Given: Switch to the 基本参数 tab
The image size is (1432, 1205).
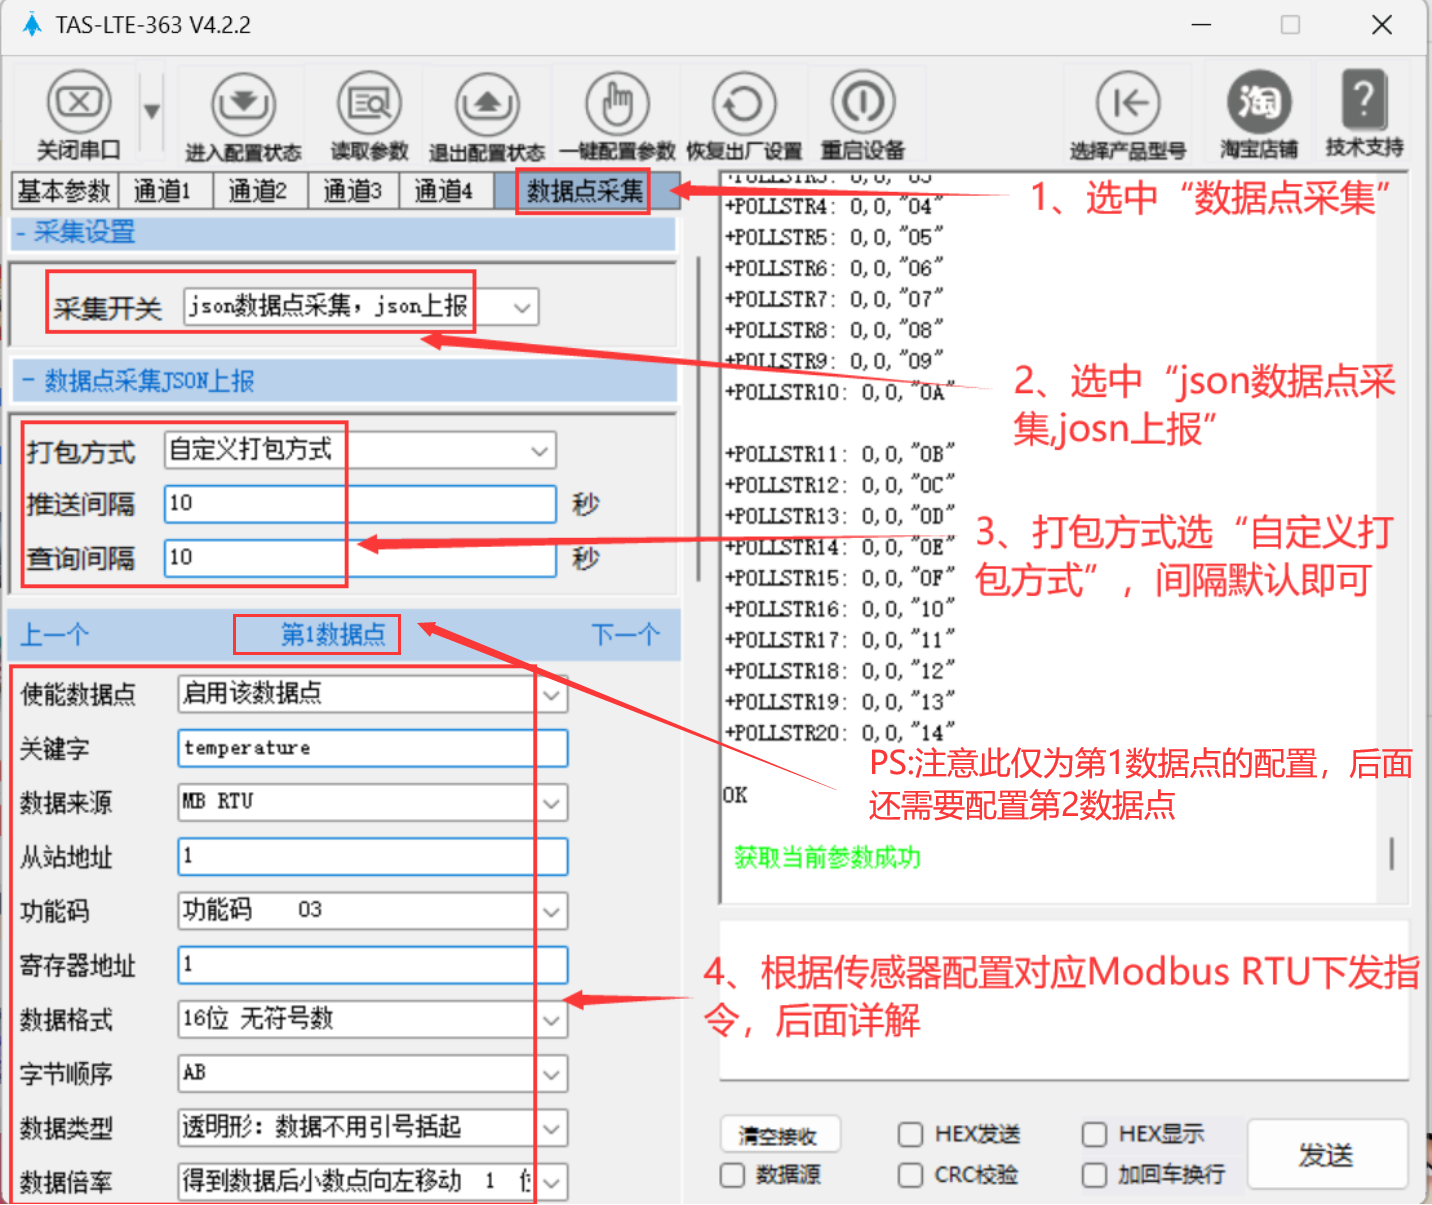Looking at the screenshot, I should [x=65, y=190].
